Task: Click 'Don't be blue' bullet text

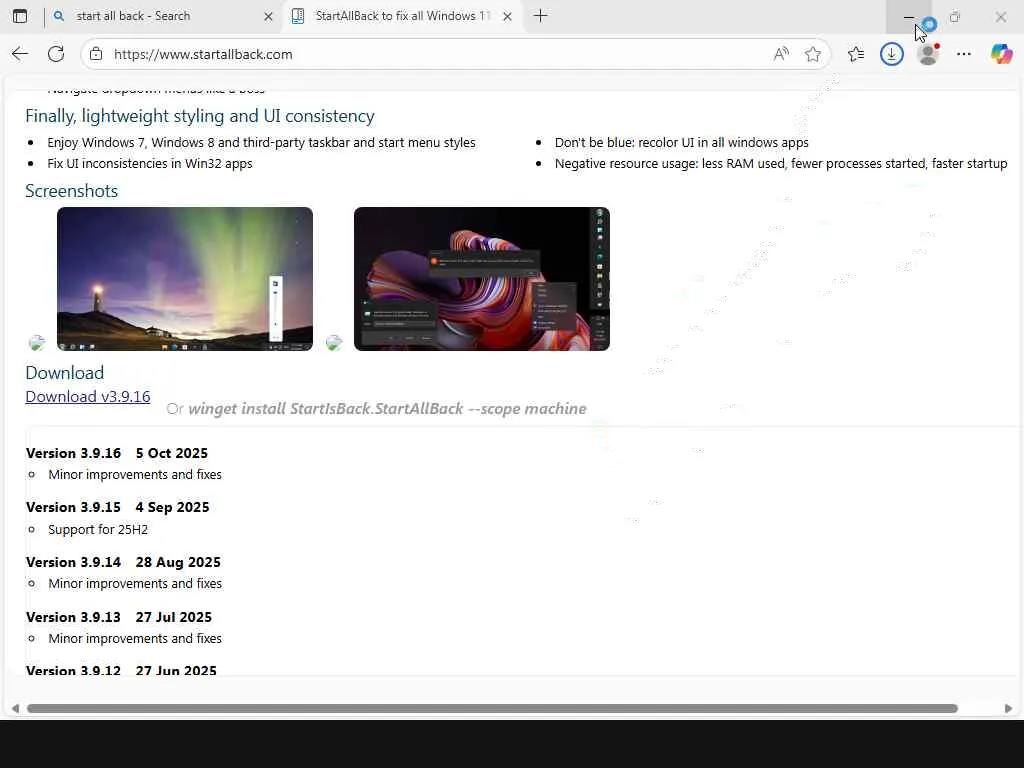Action: (x=682, y=142)
